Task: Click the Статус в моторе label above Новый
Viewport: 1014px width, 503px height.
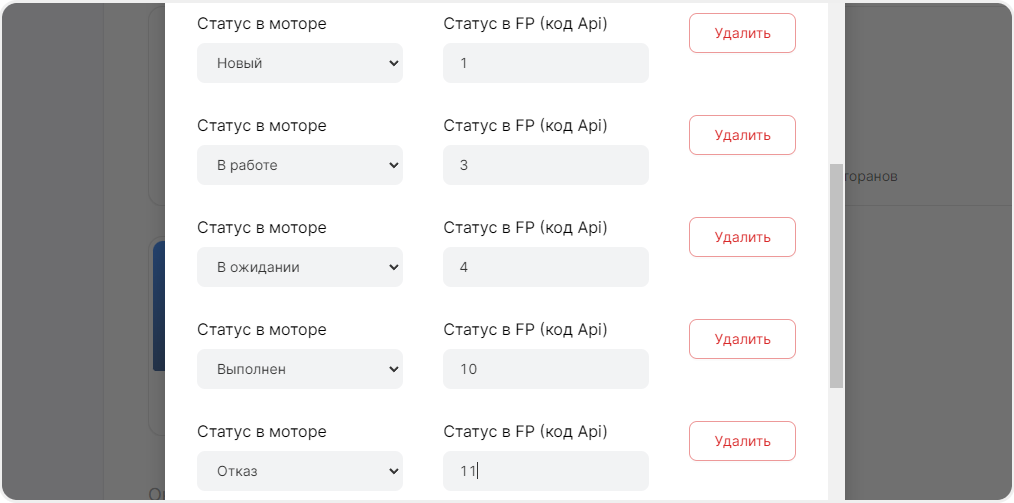Action: tap(262, 24)
